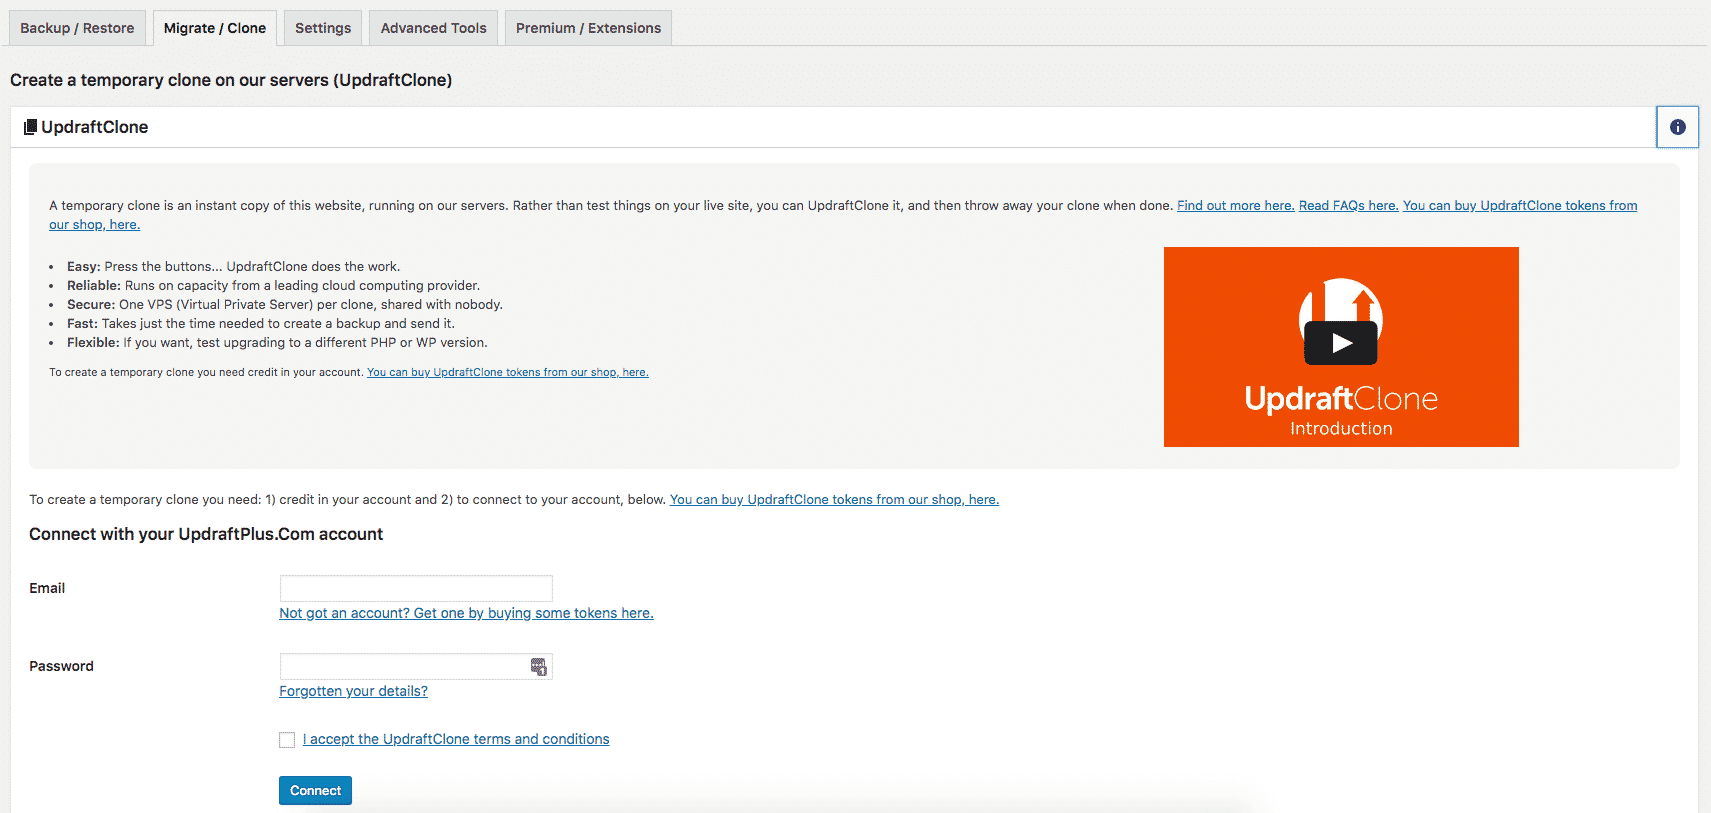Click the 'Password' field label
Screen dimensions: 1711x813
(x=61, y=666)
